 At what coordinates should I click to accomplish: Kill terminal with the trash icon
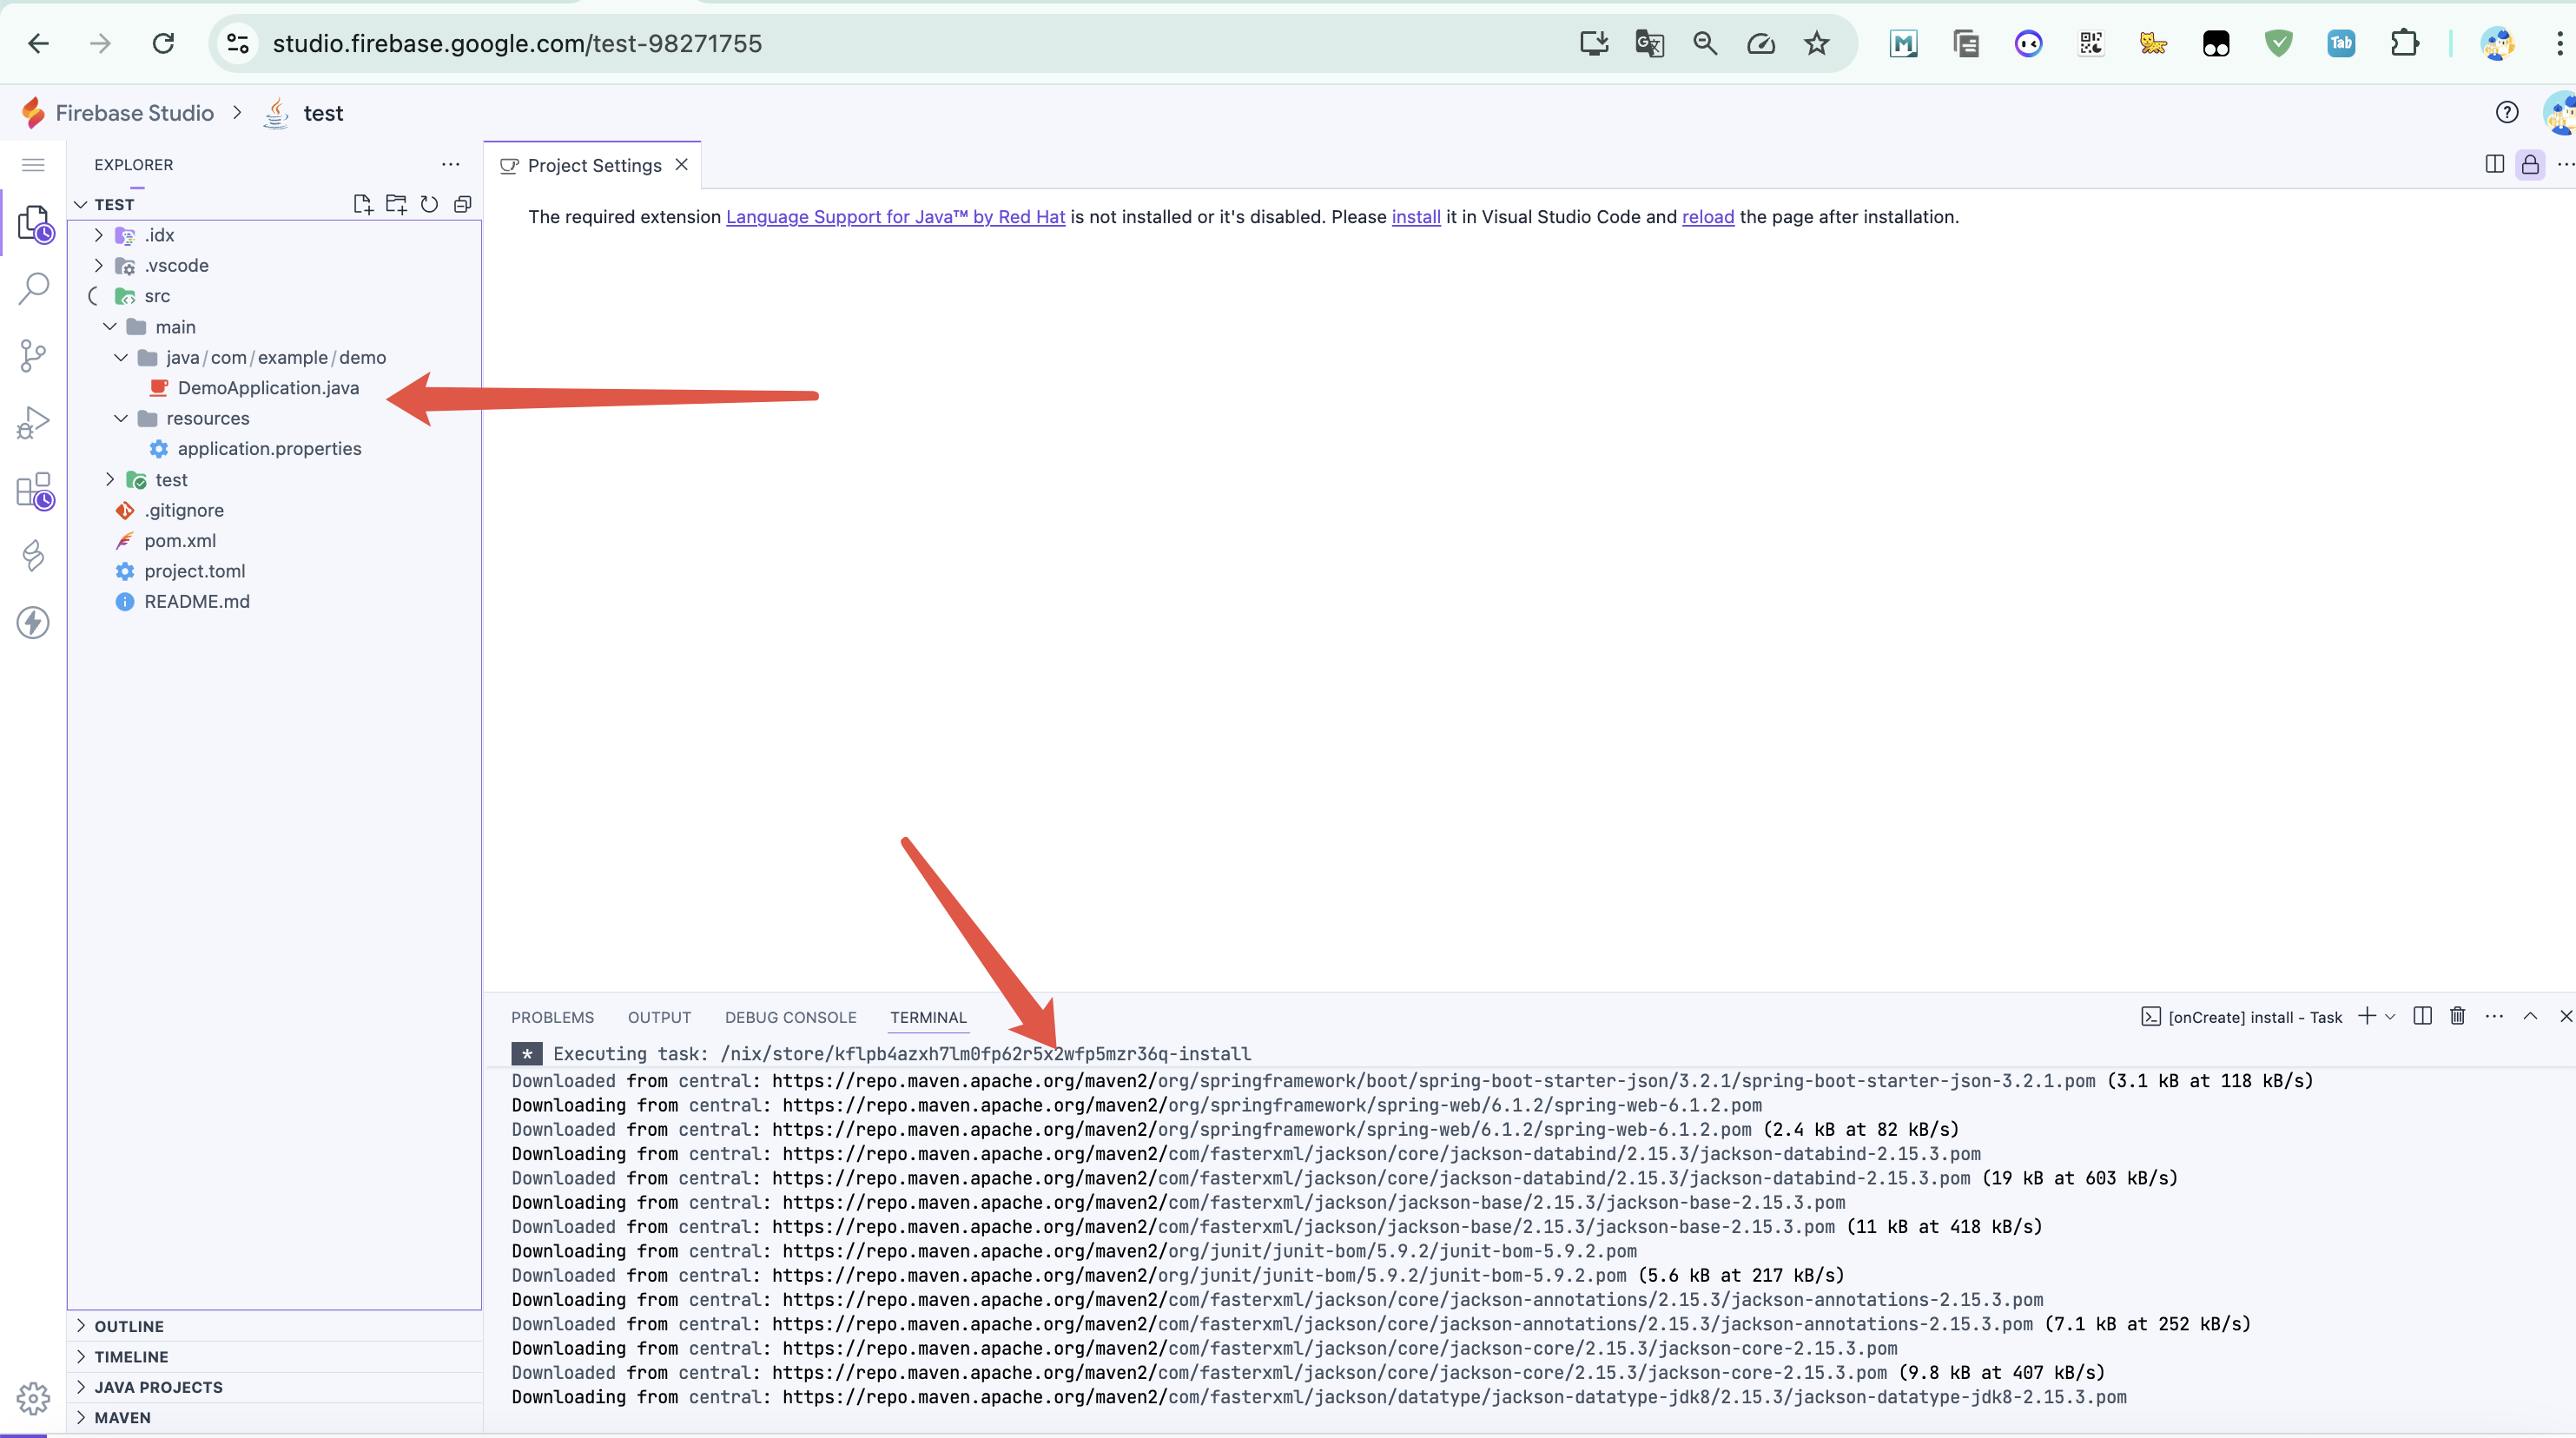[x=2457, y=1016]
